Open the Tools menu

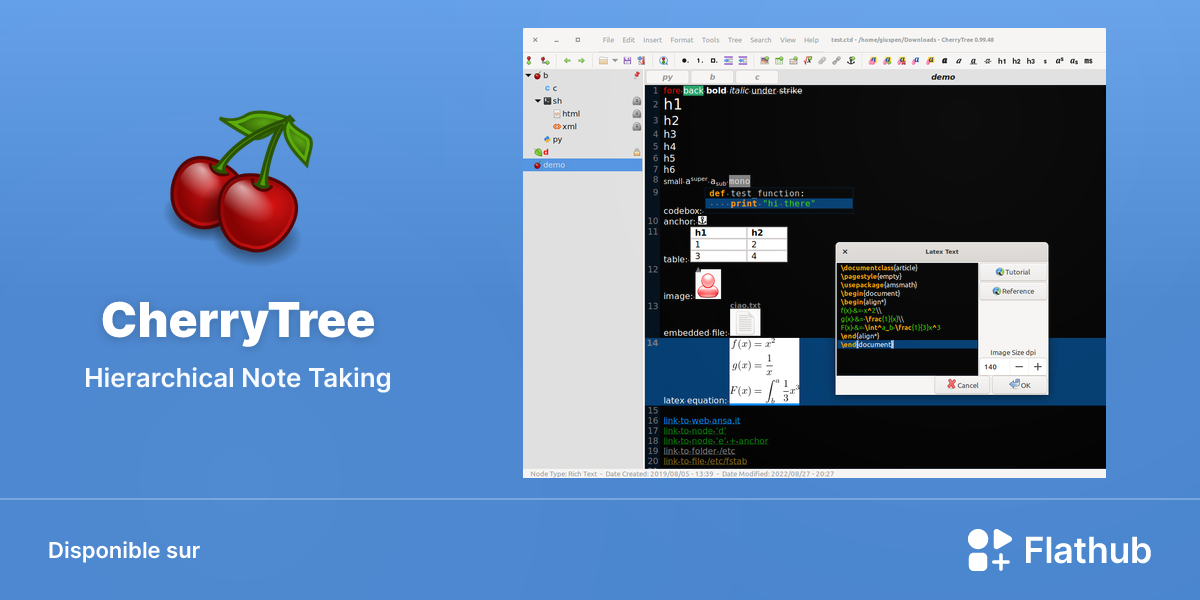click(x=710, y=40)
